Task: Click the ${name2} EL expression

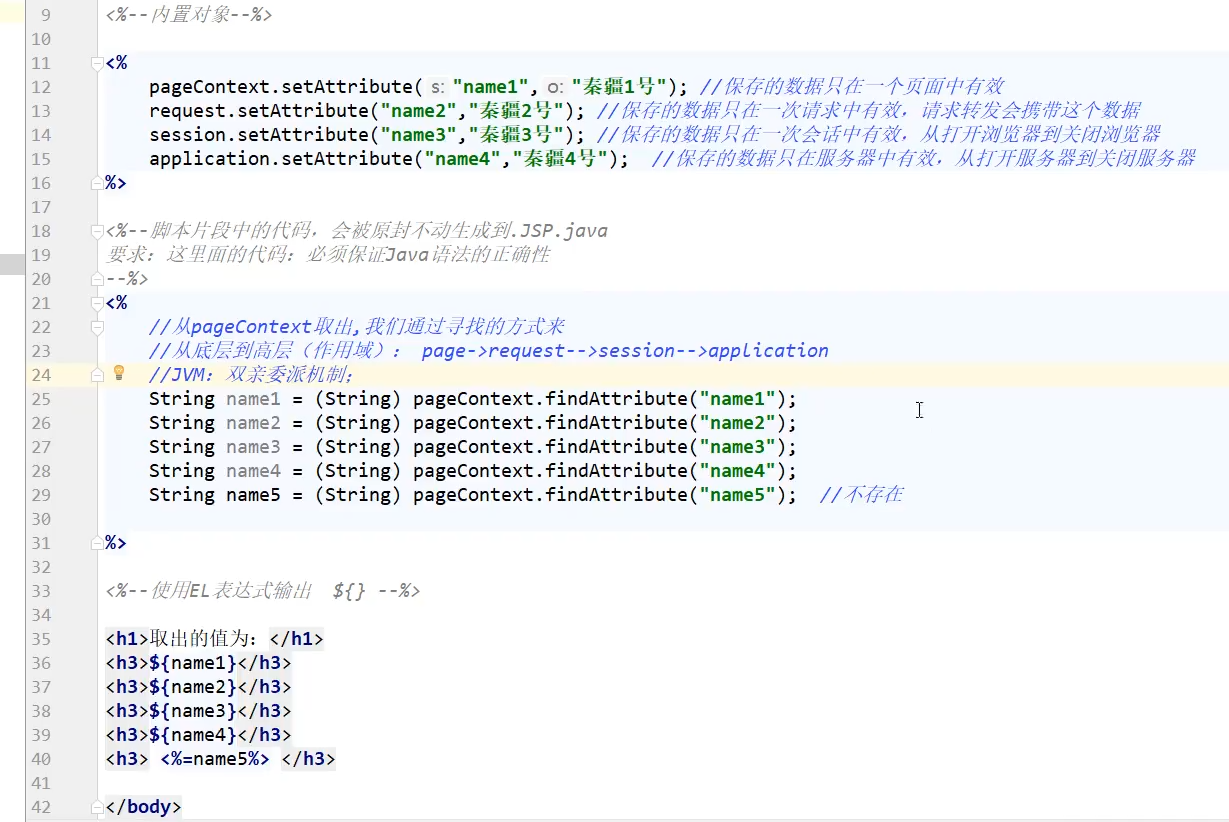Action: 193,687
